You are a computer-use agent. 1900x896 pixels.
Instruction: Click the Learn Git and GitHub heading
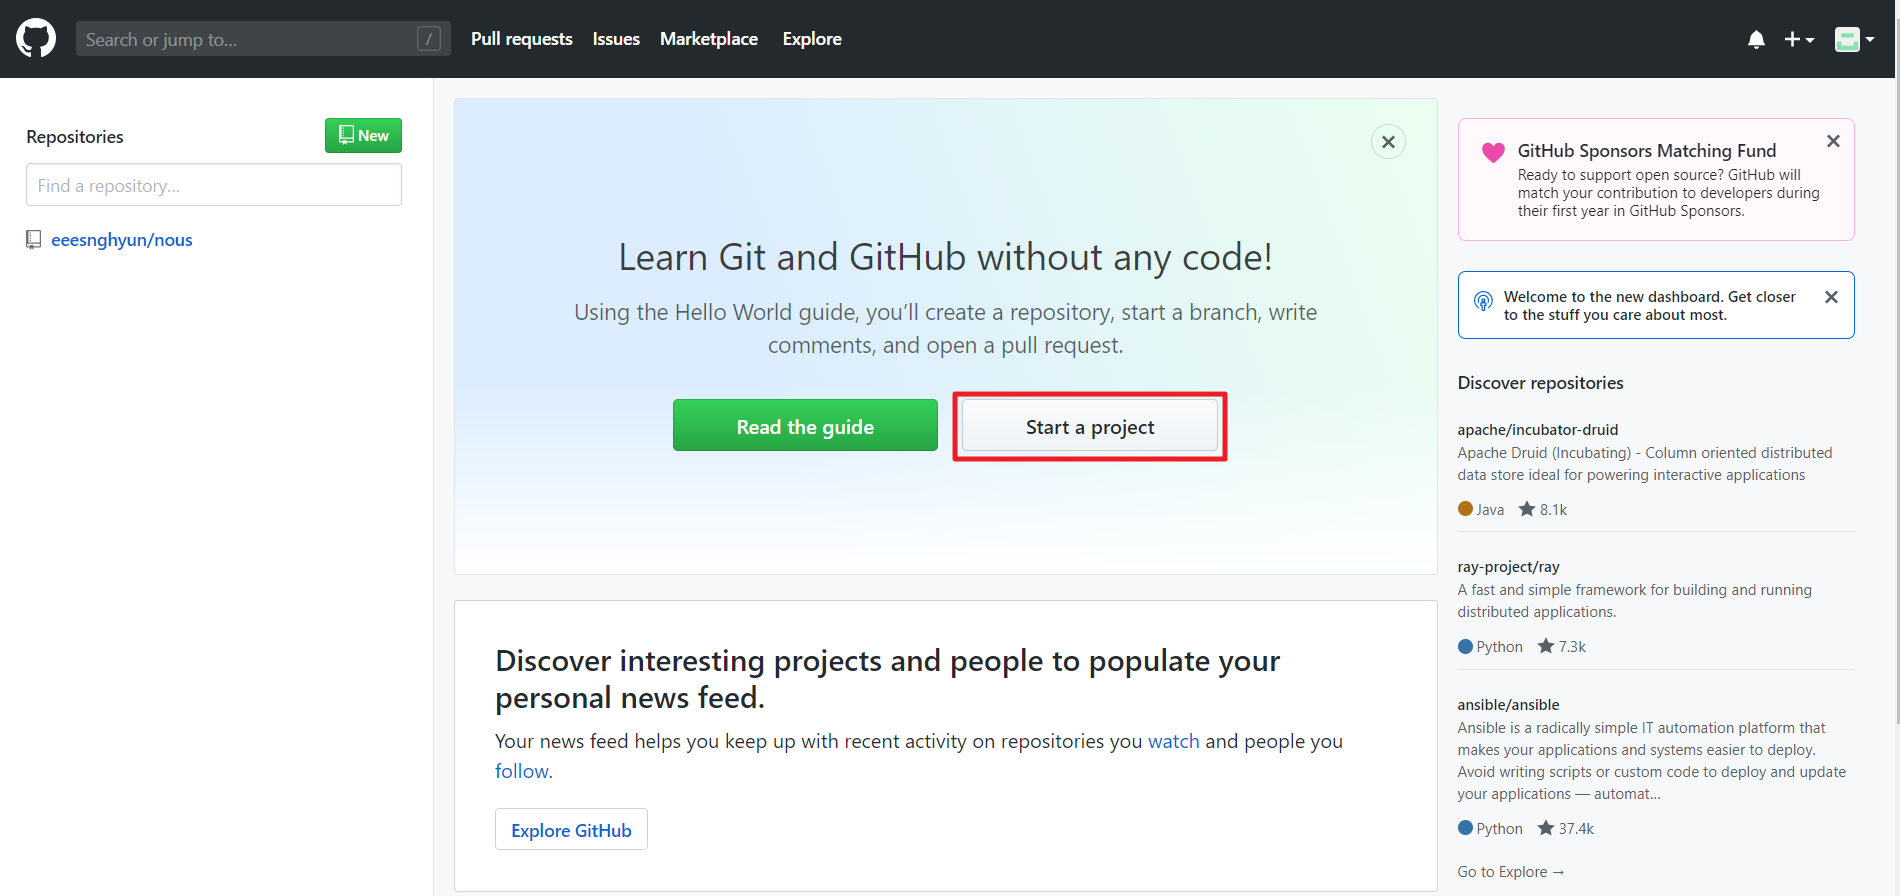pyautogui.click(x=945, y=257)
